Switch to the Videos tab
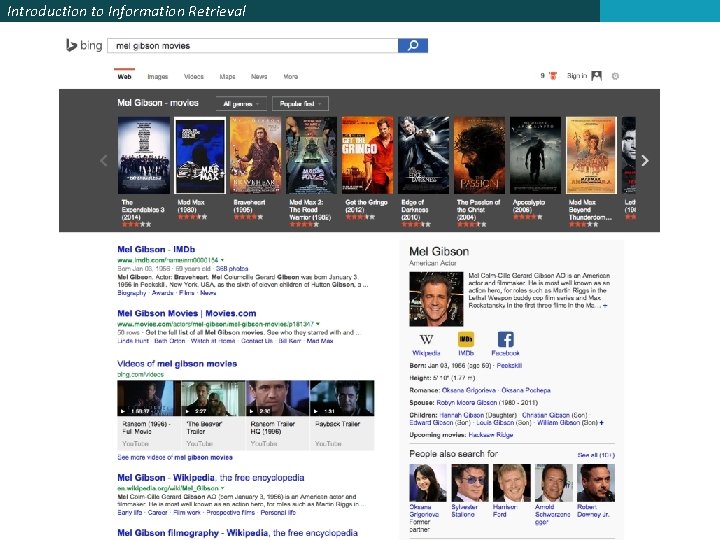The image size is (720, 540). pyautogui.click(x=194, y=77)
